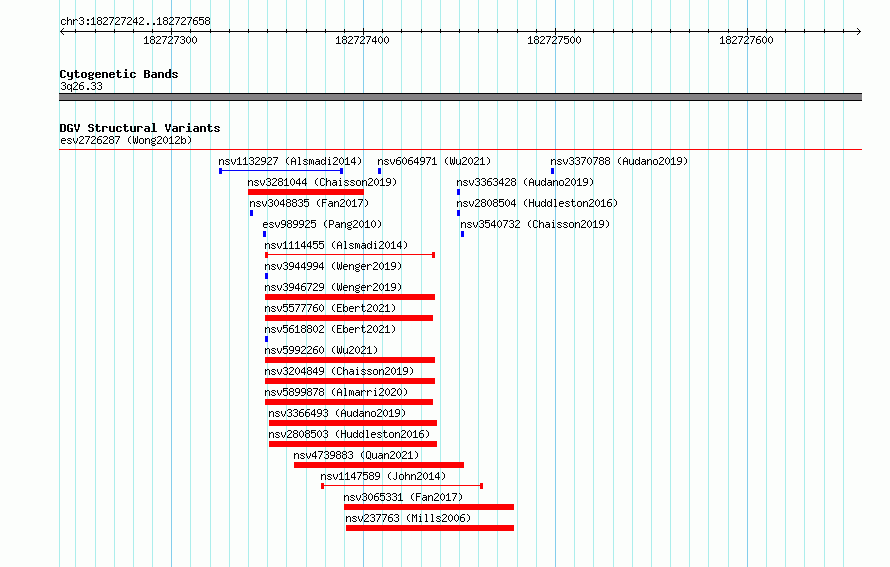
Task: Click the red bar under nsv5992260
Action: pyautogui.click(x=350, y=360)
